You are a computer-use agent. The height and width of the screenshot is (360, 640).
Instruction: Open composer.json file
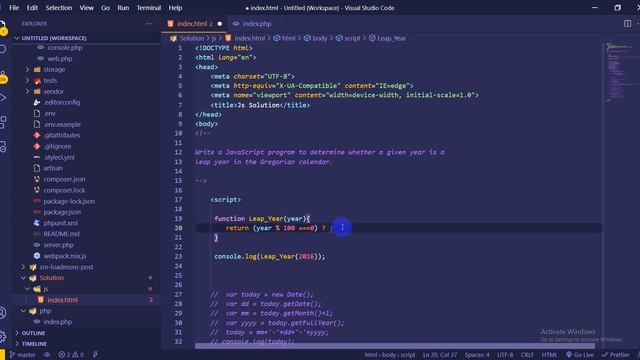(64, 179)
